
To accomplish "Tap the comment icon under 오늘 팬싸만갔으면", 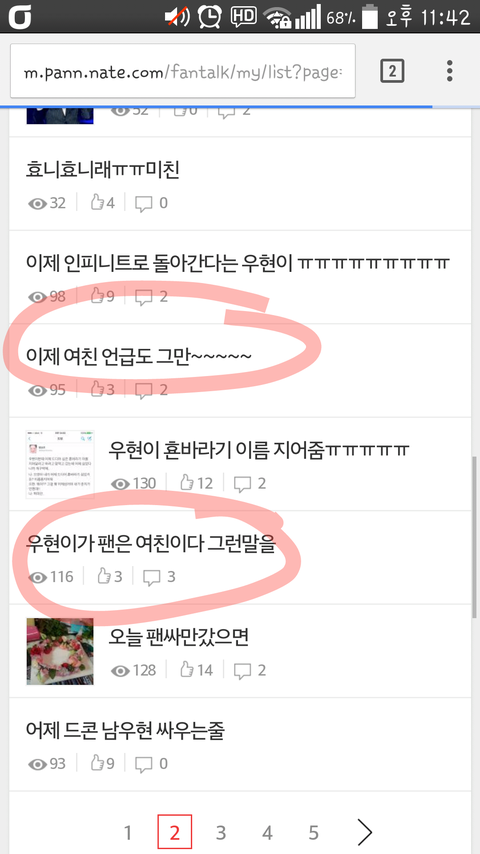I will (x=242, y=671).
